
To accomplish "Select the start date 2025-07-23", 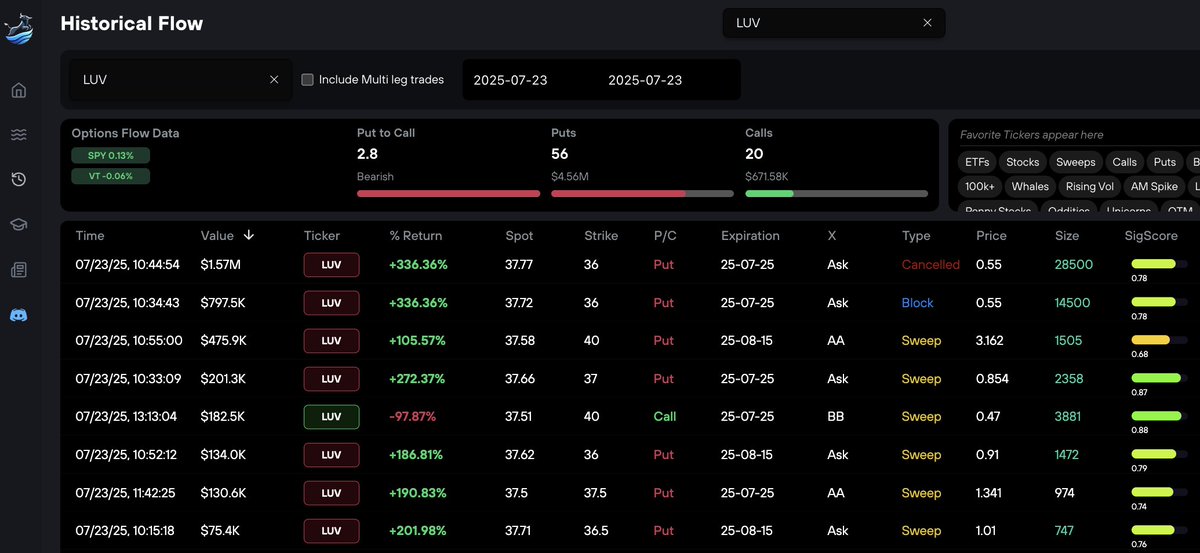I will click(x=510, y=80).
